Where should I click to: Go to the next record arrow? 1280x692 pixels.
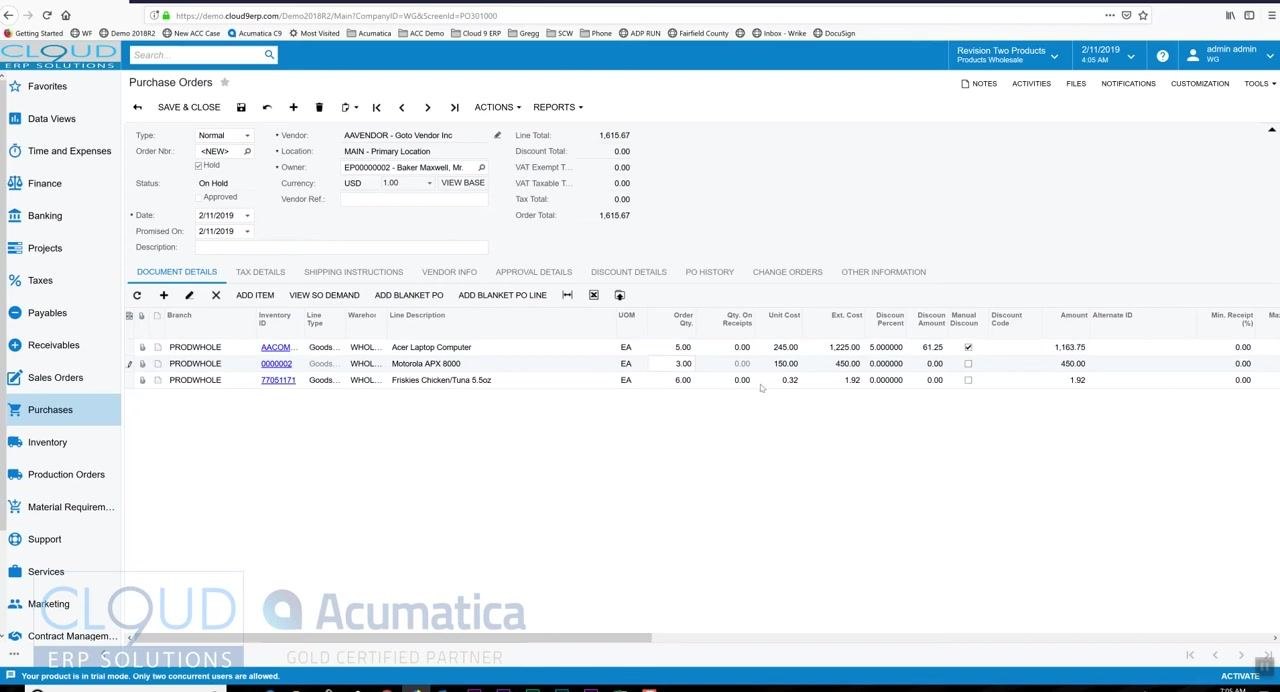point(428,107)
